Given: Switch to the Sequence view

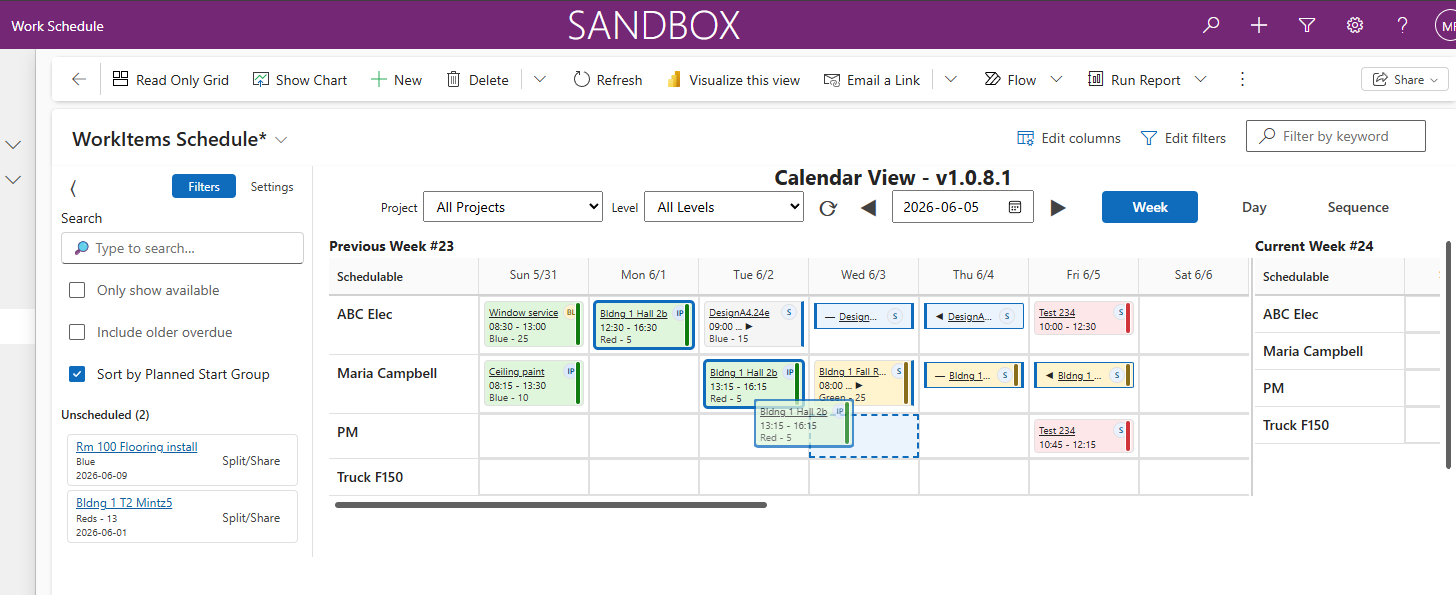Looking at the screenshot, I should point(1358,207).
